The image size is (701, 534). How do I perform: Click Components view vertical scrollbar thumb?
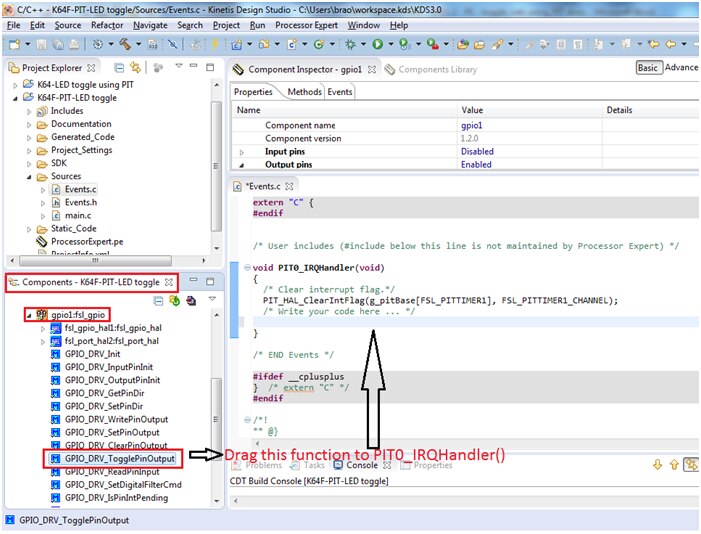click(216, 419)
